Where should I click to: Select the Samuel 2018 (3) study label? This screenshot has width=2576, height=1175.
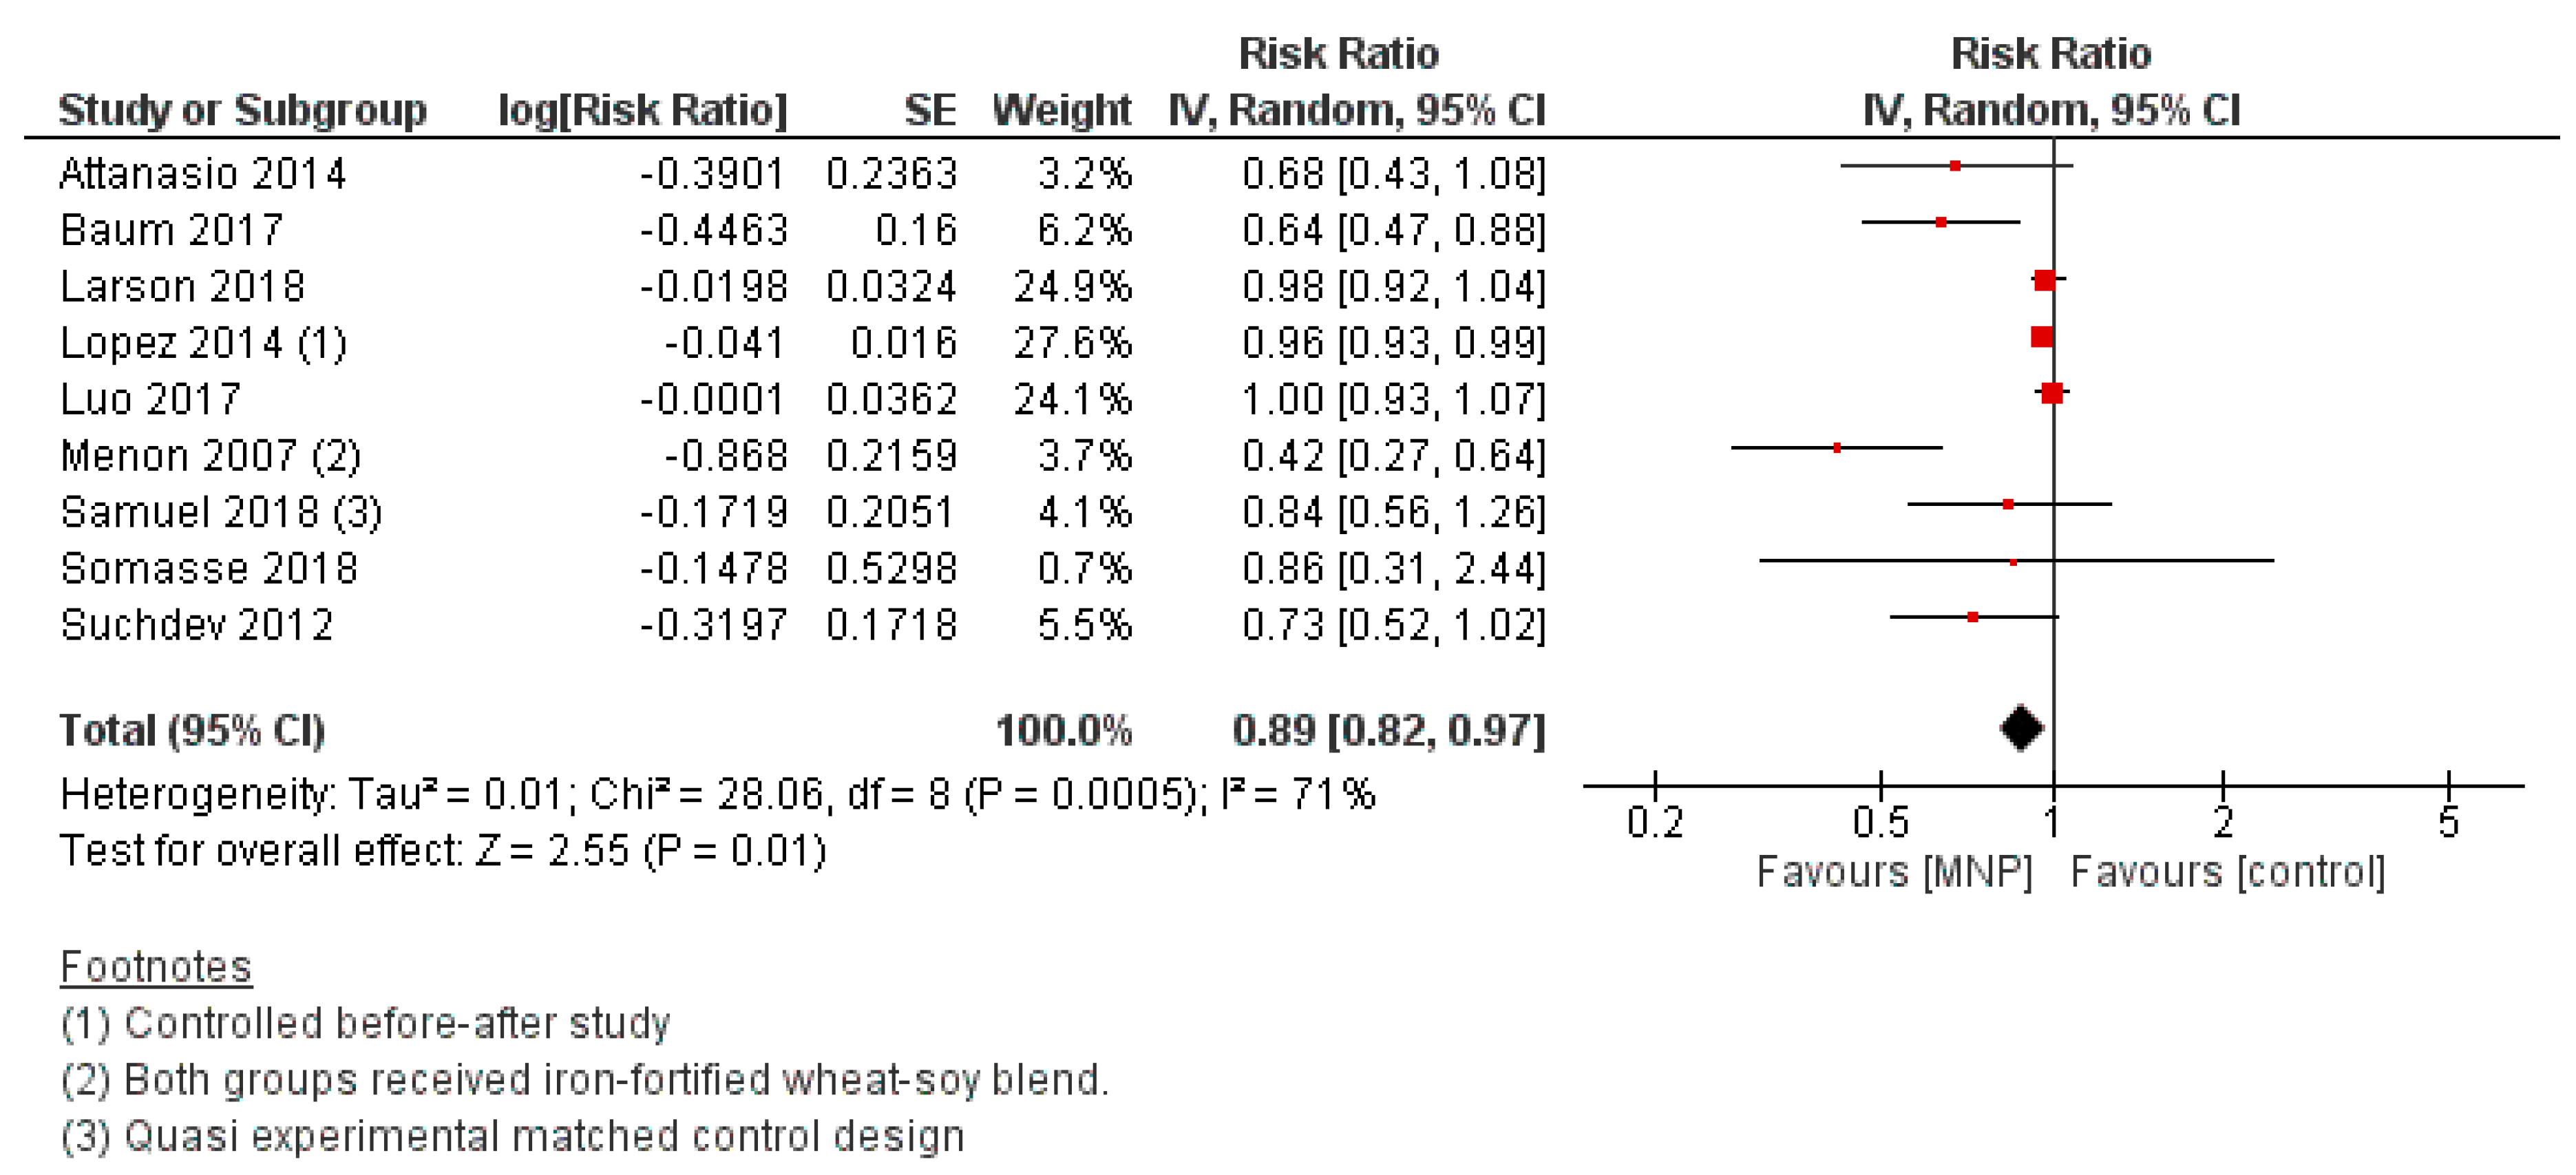221,512
